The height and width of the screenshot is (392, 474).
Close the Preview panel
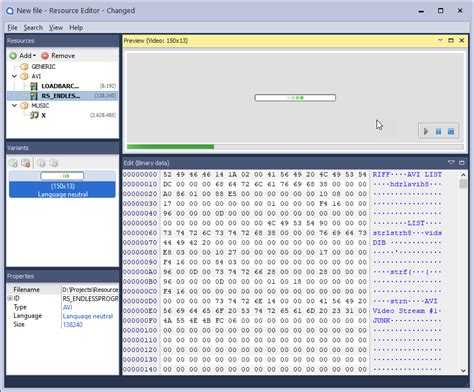click(462, 40)
